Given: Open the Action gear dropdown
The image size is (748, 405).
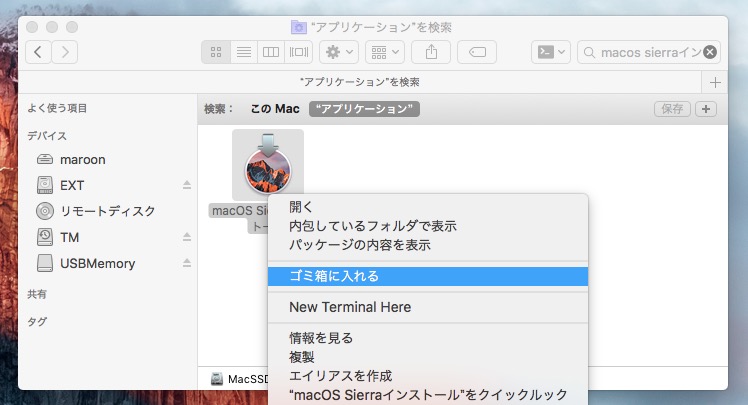Looking at the screenshot, I should coord(337,51).
